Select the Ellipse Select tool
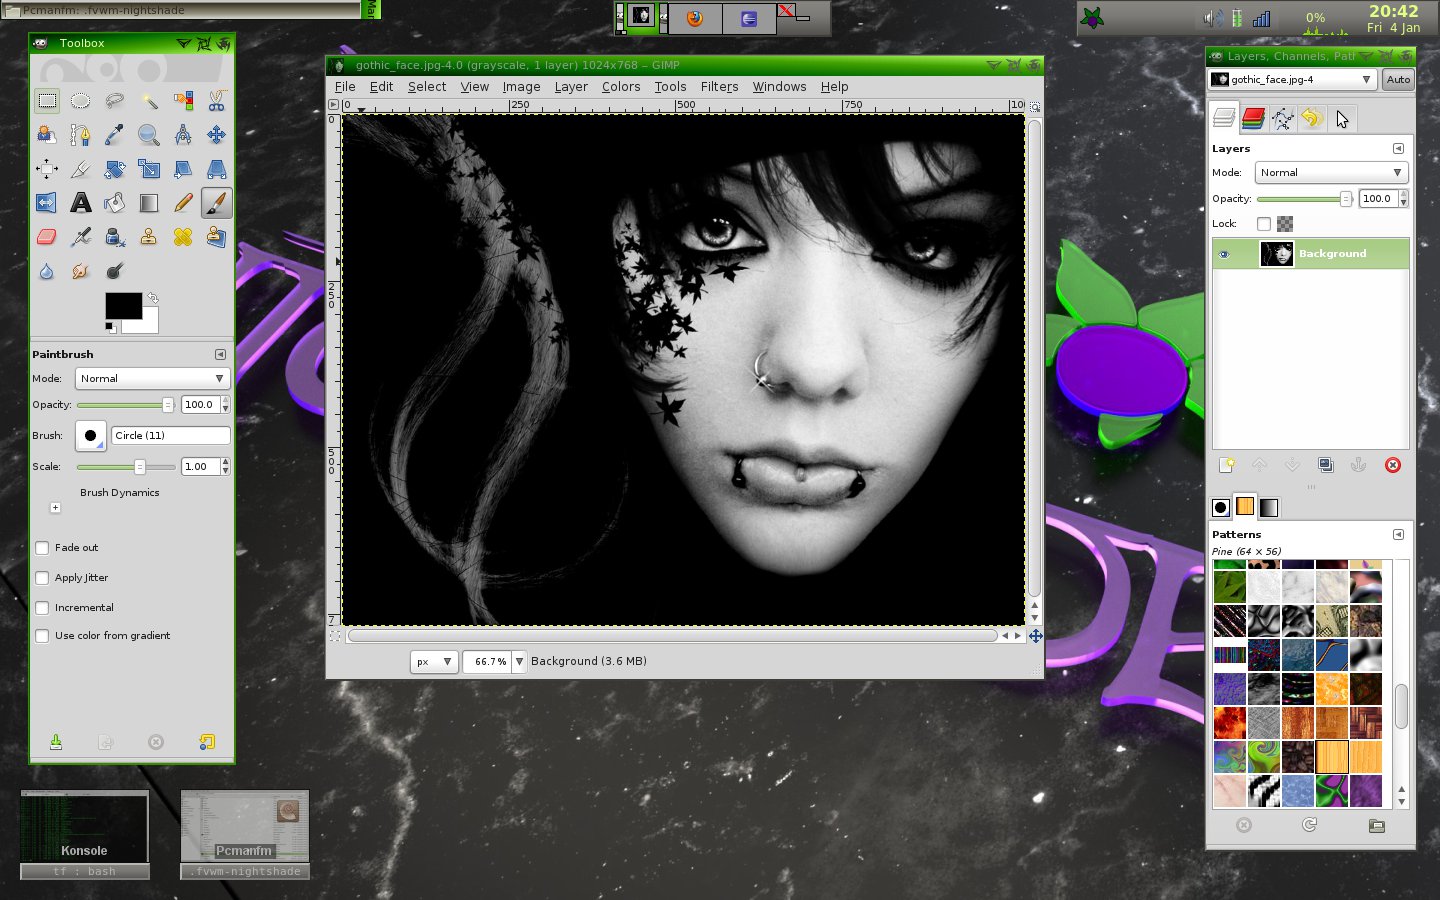The width and height of the screenshot is (1440, 900). point(81,101)
